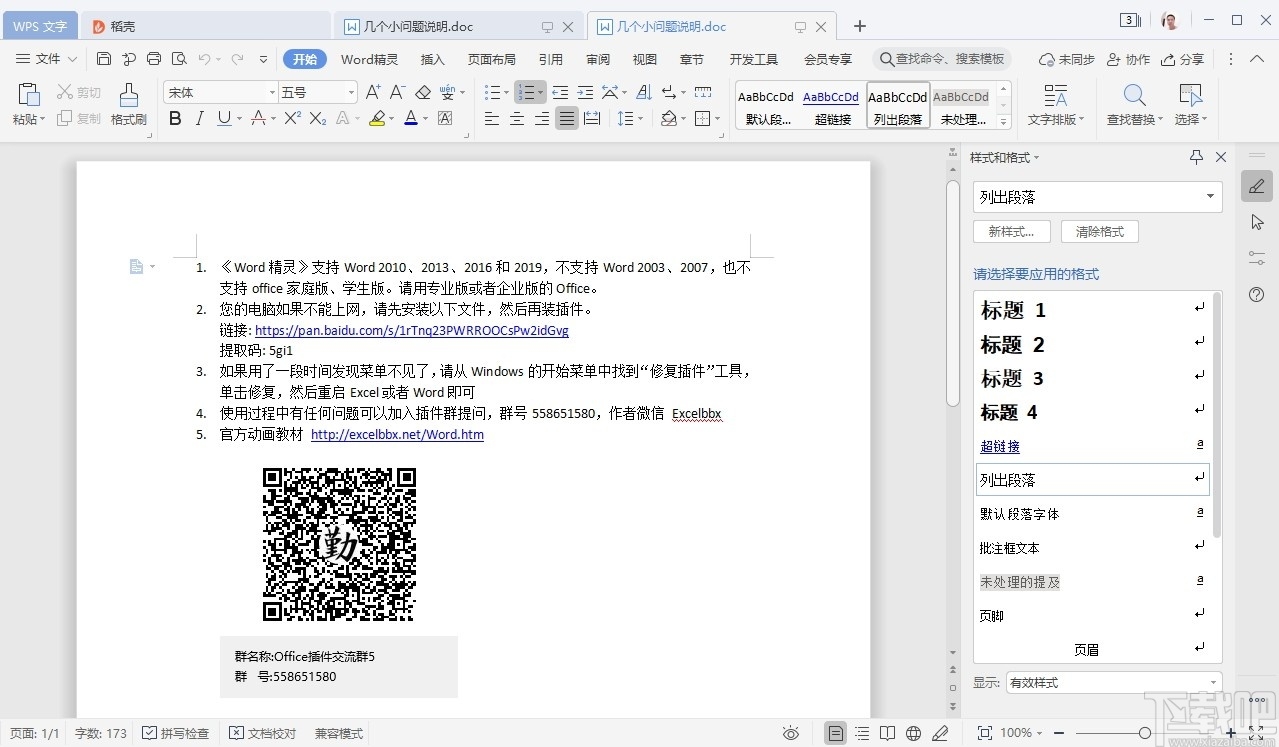Toggle Justify paragraph alignment
Viewport: 1279px width, 747px height.
click(567, 119)
